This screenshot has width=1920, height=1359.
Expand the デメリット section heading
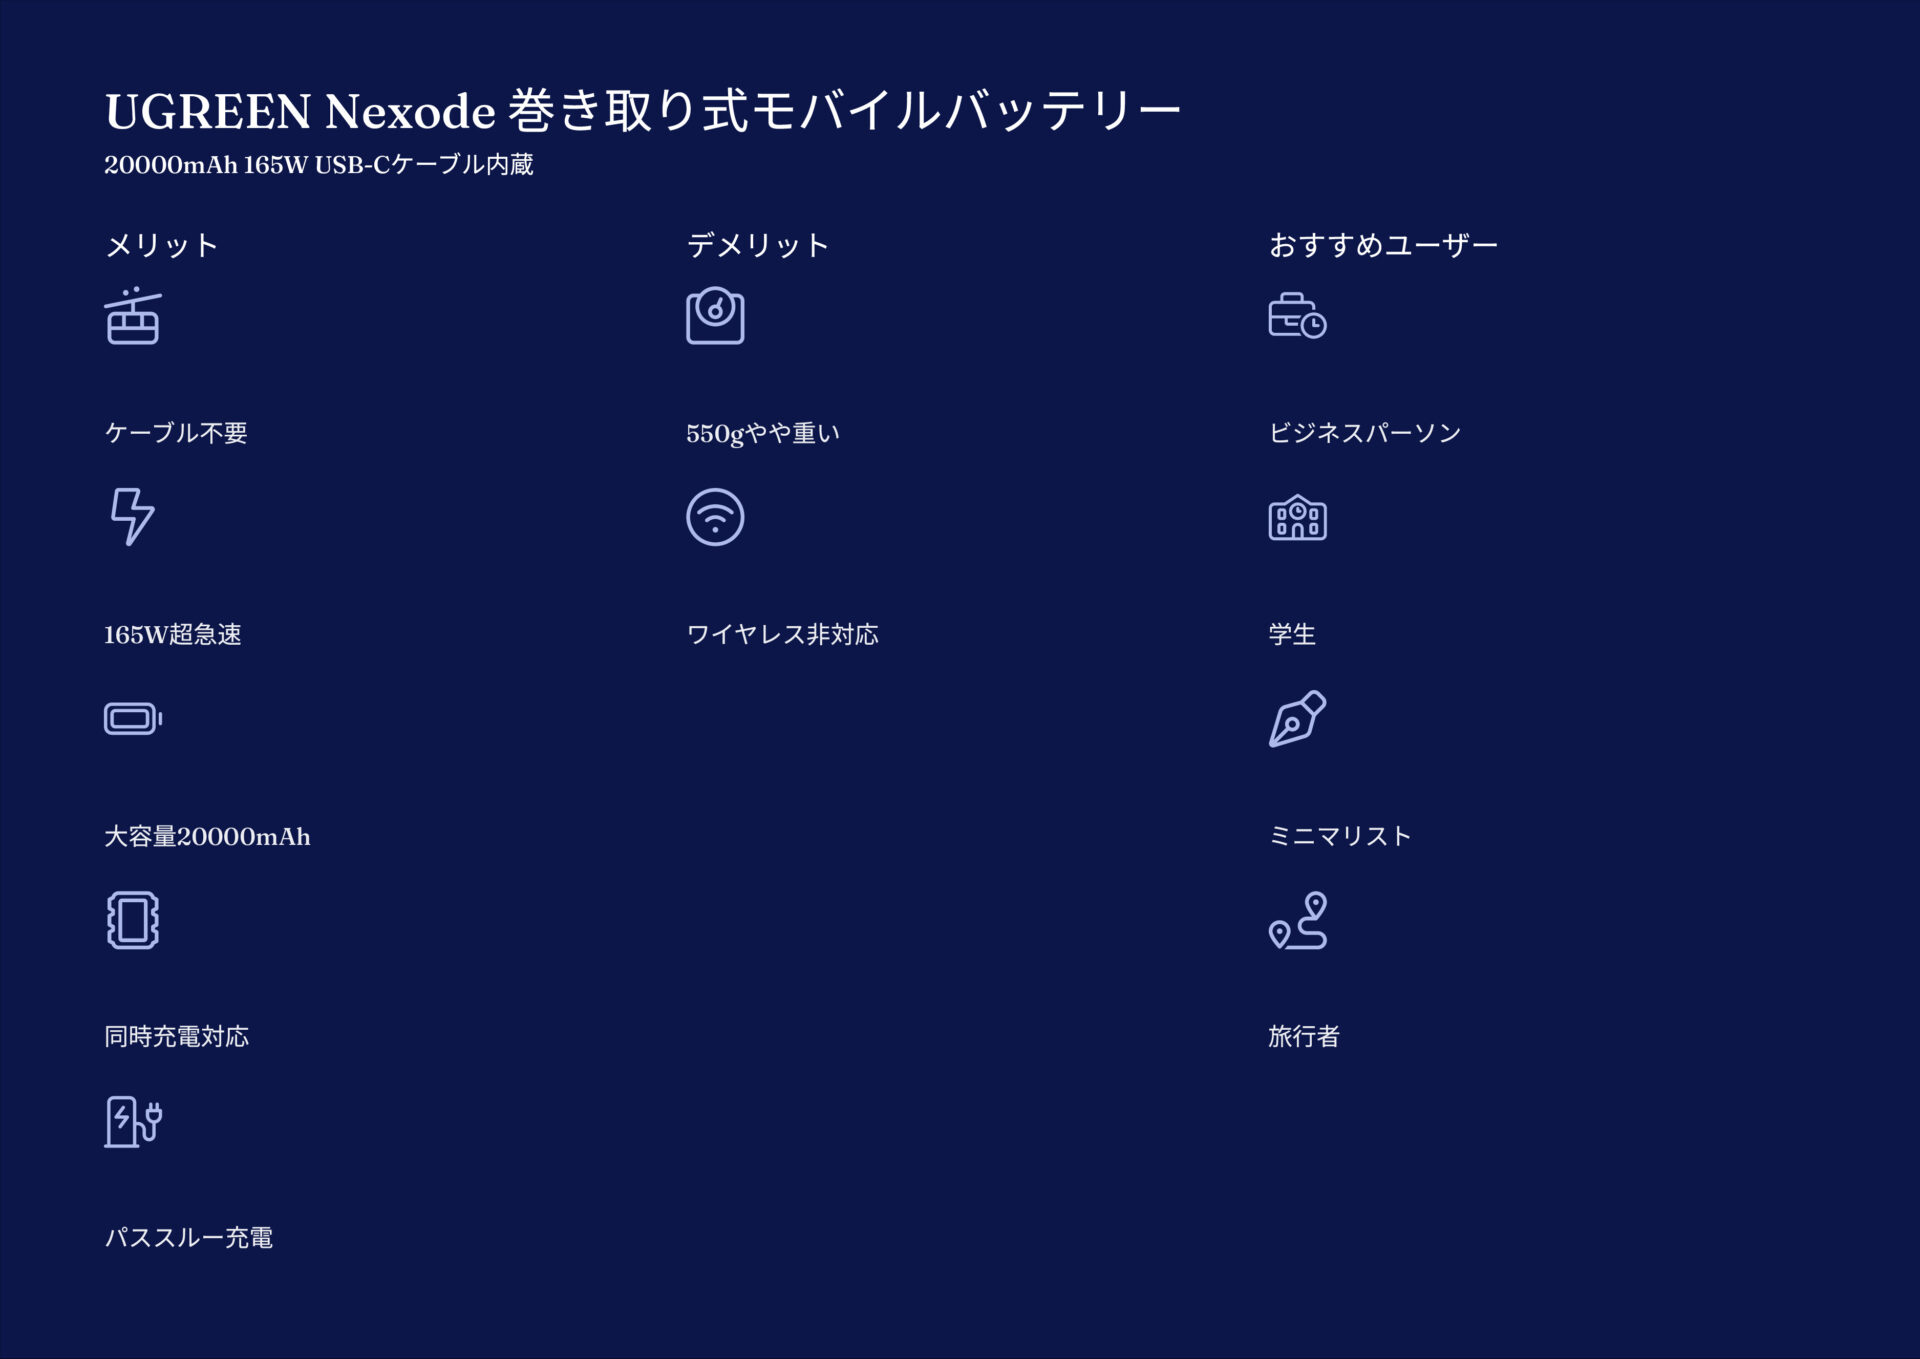point(757,242)
